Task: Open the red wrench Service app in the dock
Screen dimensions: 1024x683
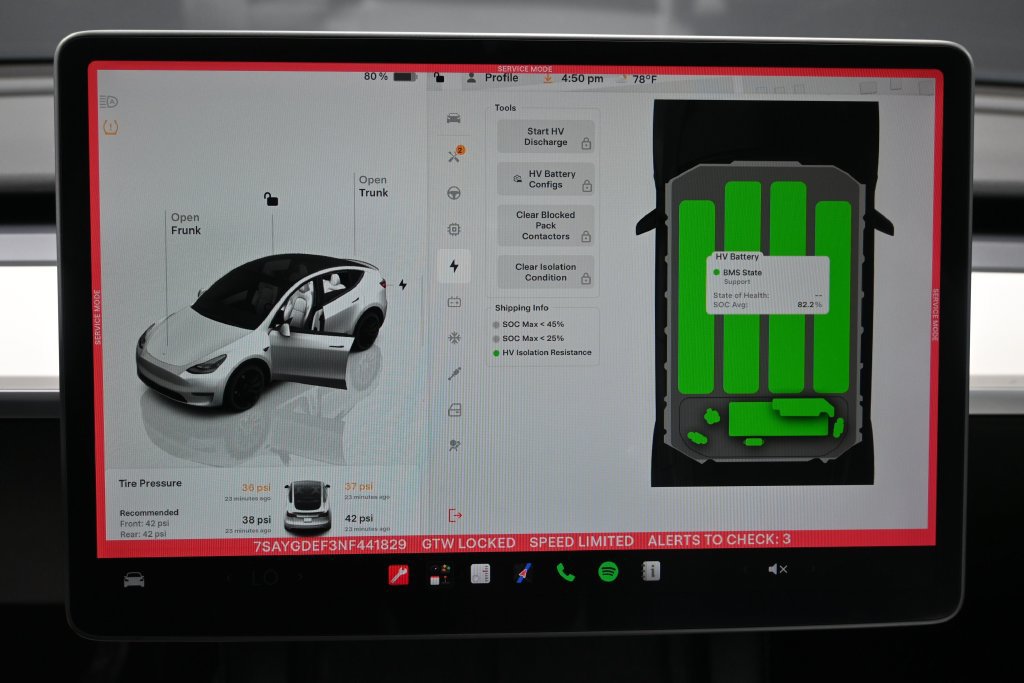Action: click(398, 574)
